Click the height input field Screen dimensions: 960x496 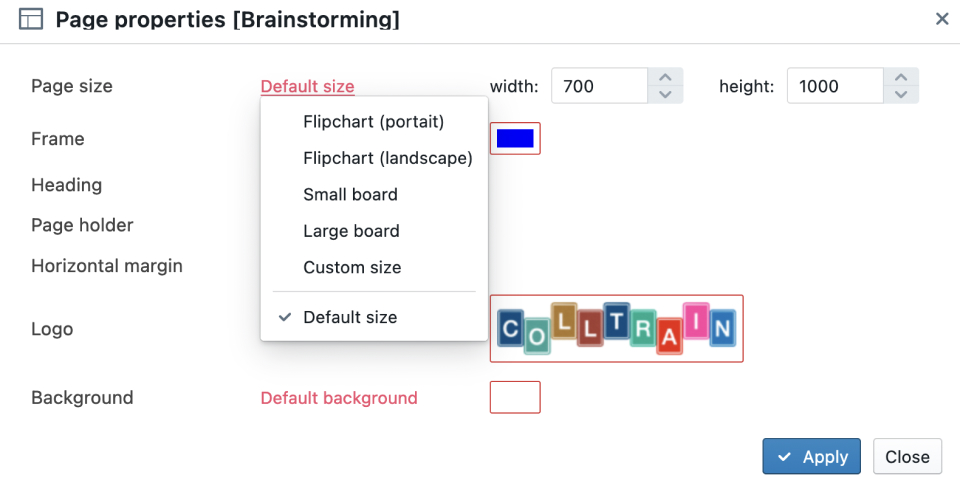[x=835, y=86]
